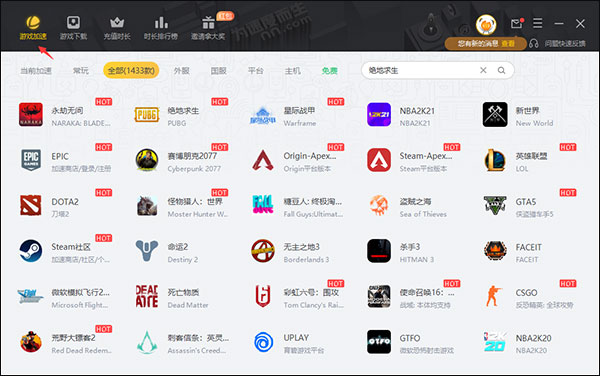Click the 盗贼之海 title text

click(x=416, y=202)
